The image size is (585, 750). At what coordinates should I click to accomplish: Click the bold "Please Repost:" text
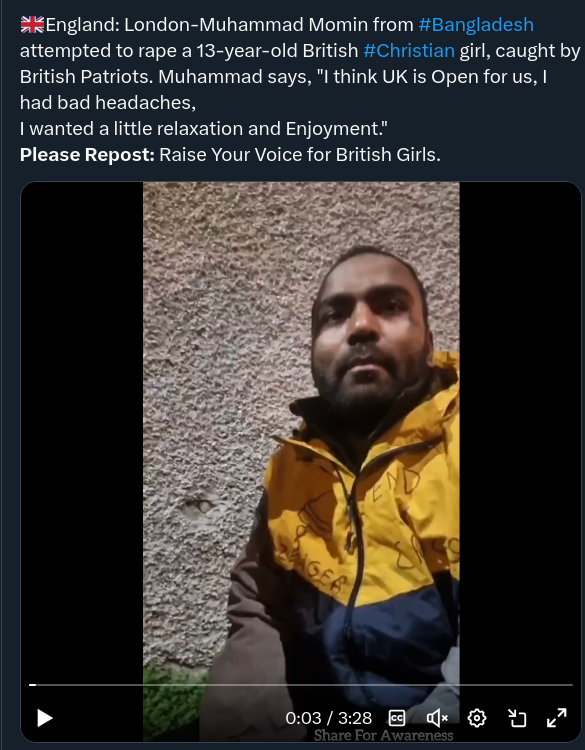tap(87, 154)
